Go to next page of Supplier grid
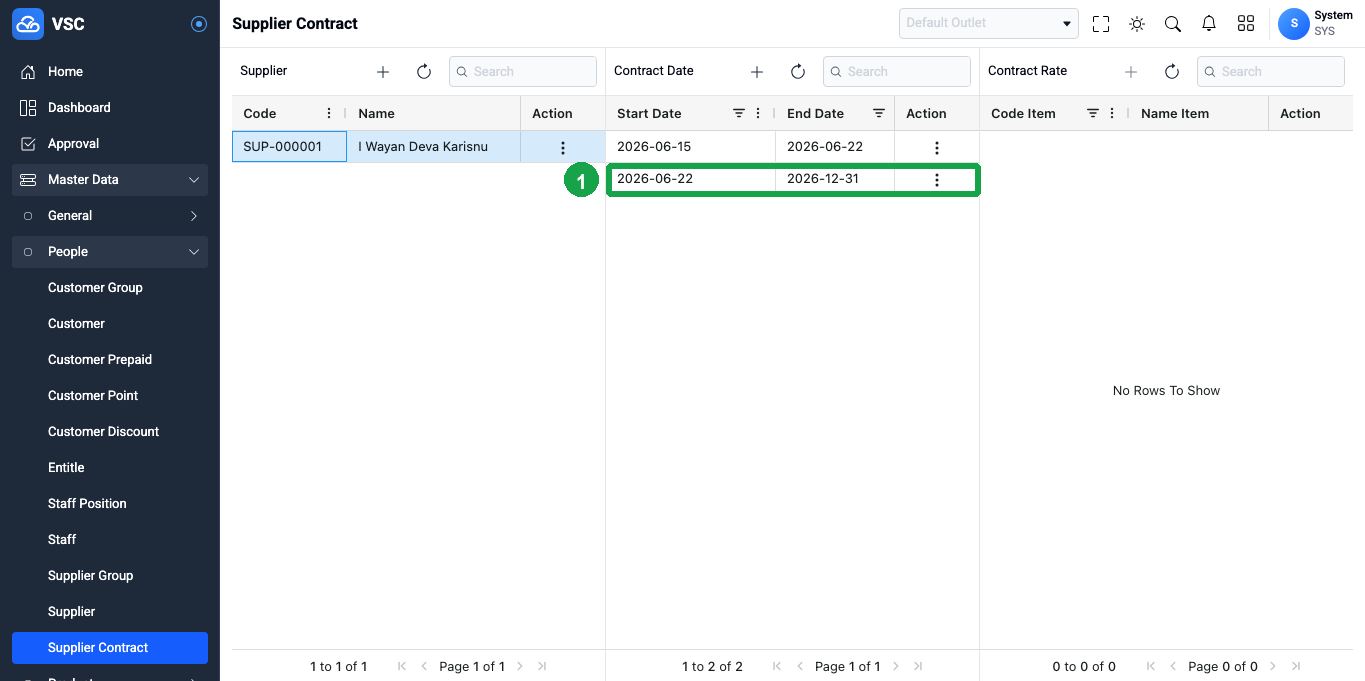Screen dimensions: 1365x681 (520, 666)
